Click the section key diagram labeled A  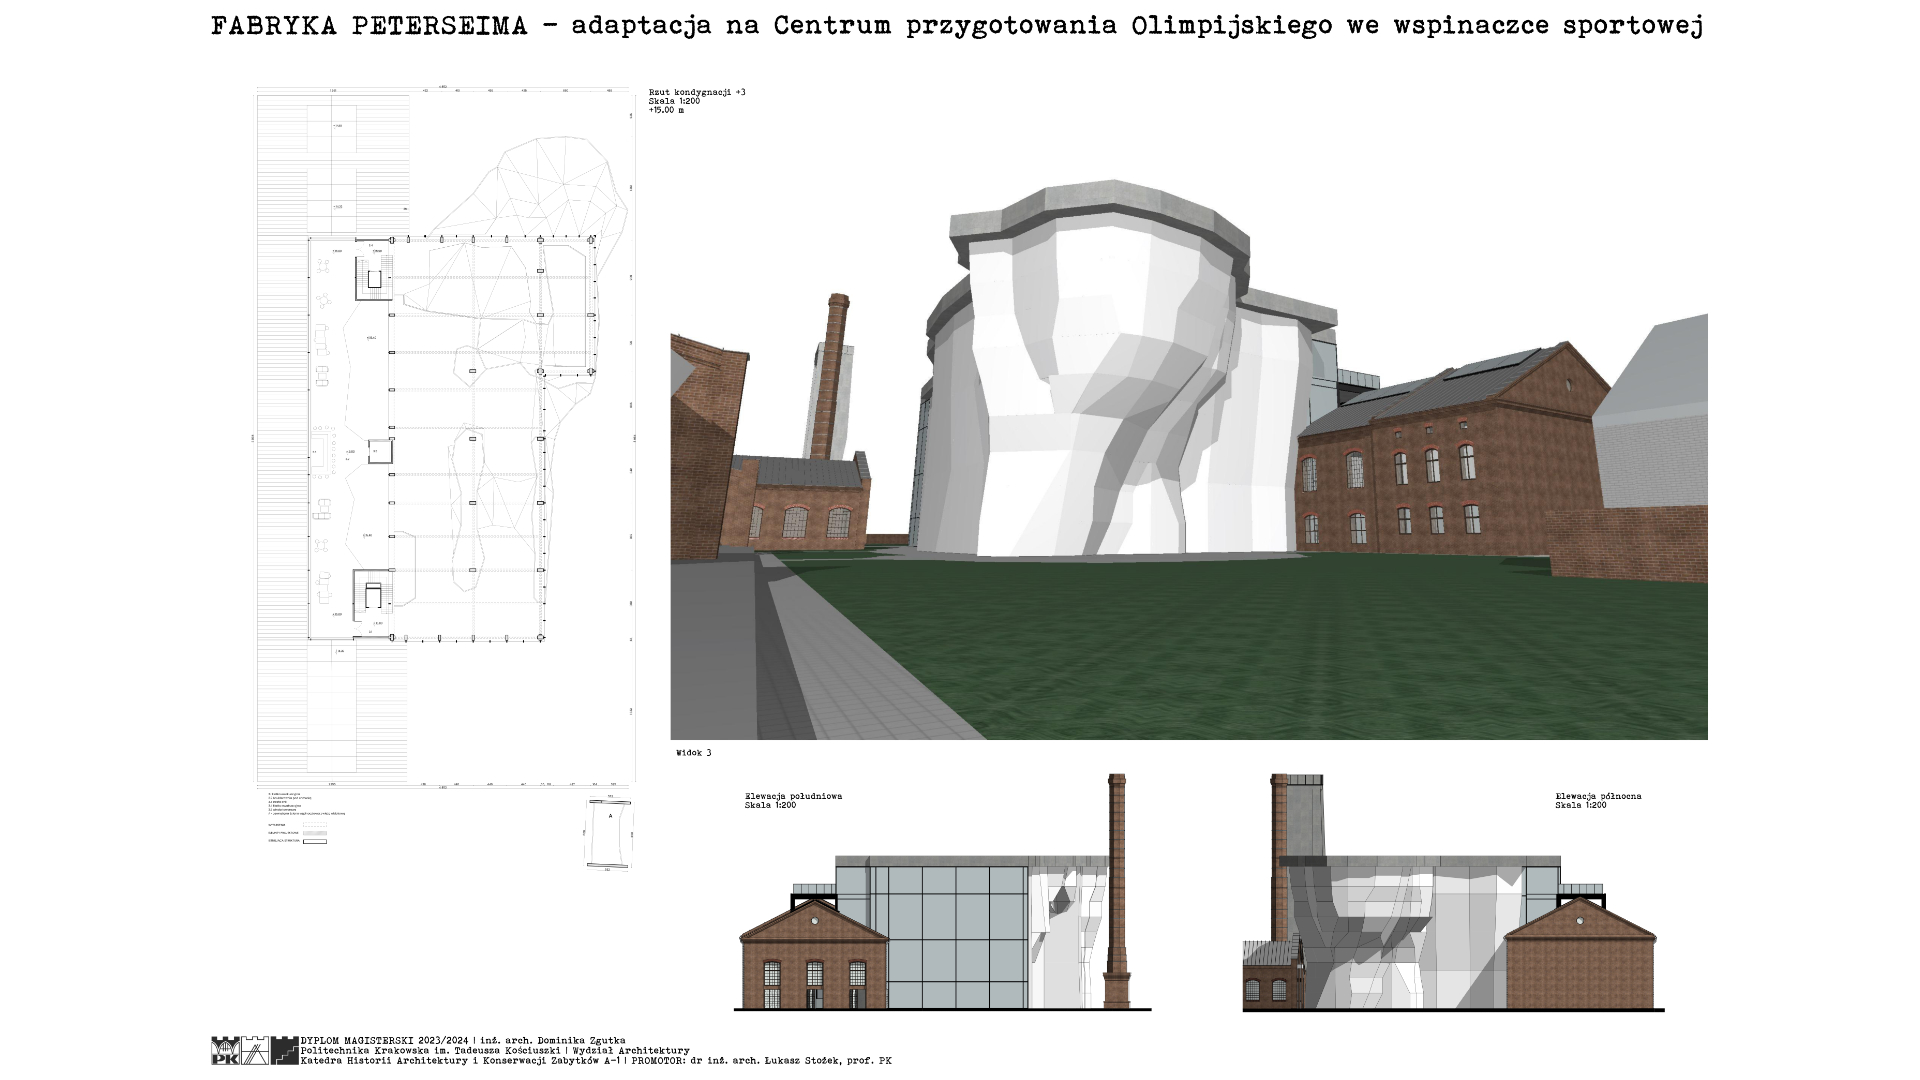click(x=609, y=834)
